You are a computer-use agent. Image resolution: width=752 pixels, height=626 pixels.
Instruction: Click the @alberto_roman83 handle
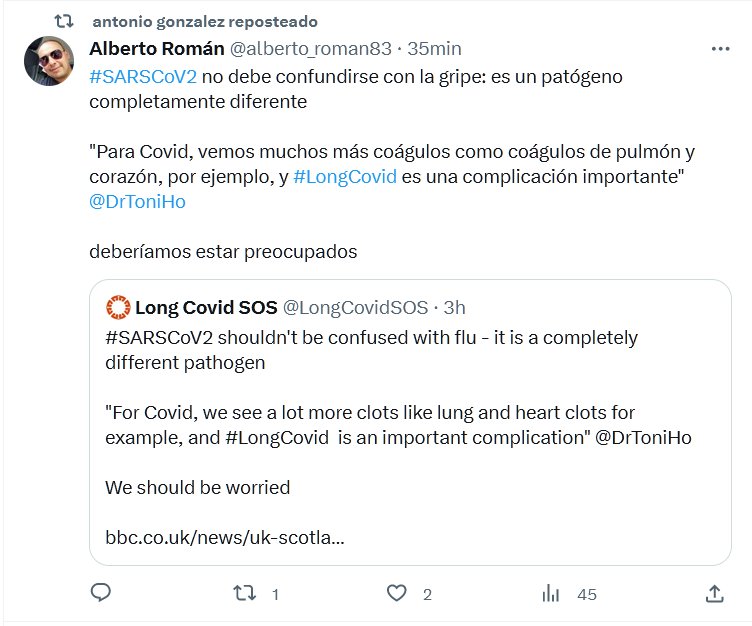[313, 48]
